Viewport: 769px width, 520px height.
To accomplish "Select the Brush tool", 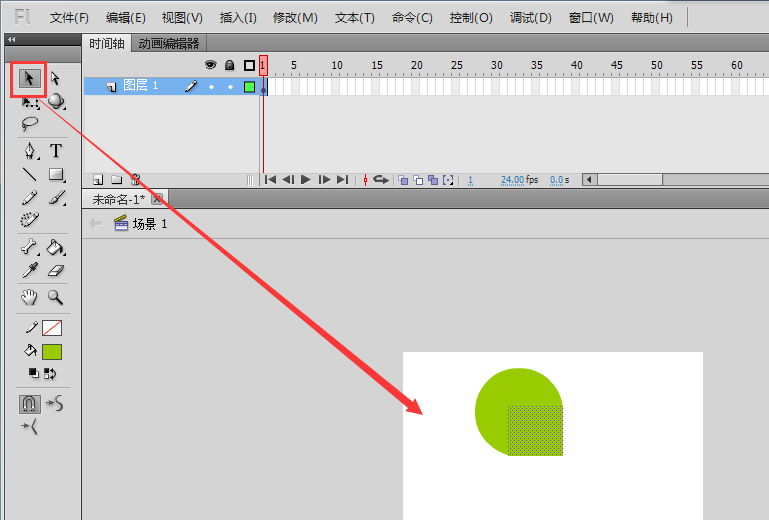I will coord(57,198).
